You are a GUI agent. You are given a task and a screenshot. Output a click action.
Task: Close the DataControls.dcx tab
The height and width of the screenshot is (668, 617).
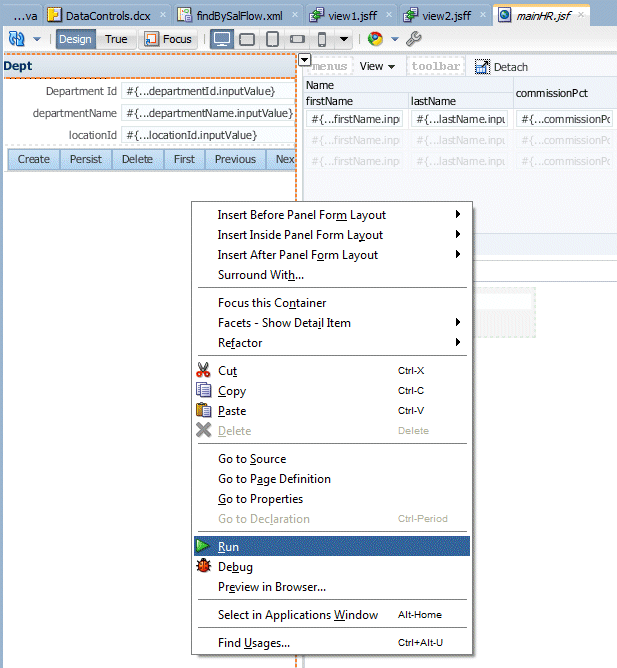(163, 15)
